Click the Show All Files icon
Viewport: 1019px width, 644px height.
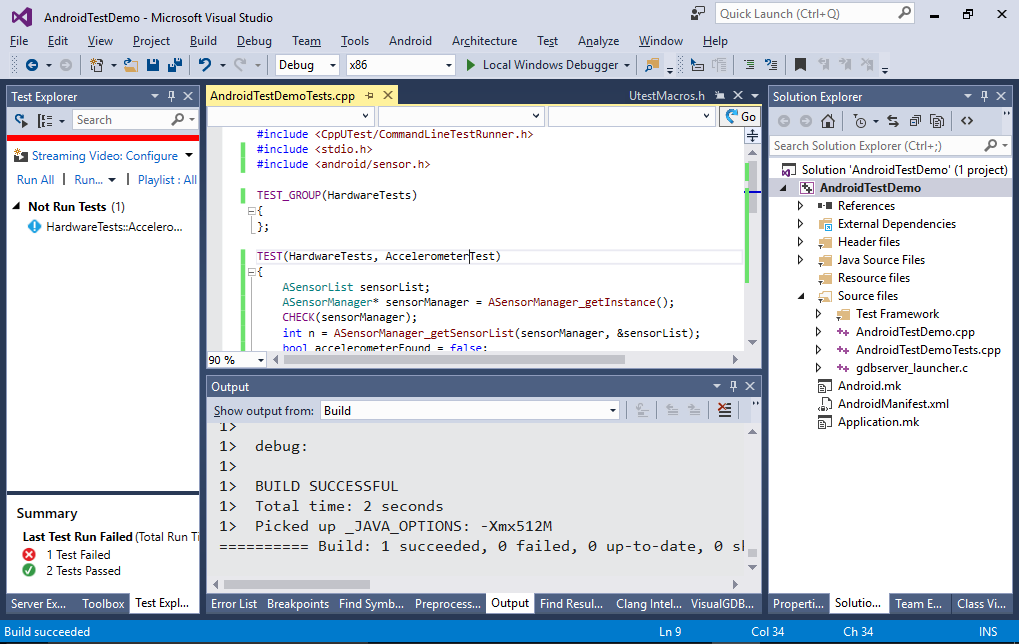click(x=936, y=121)
